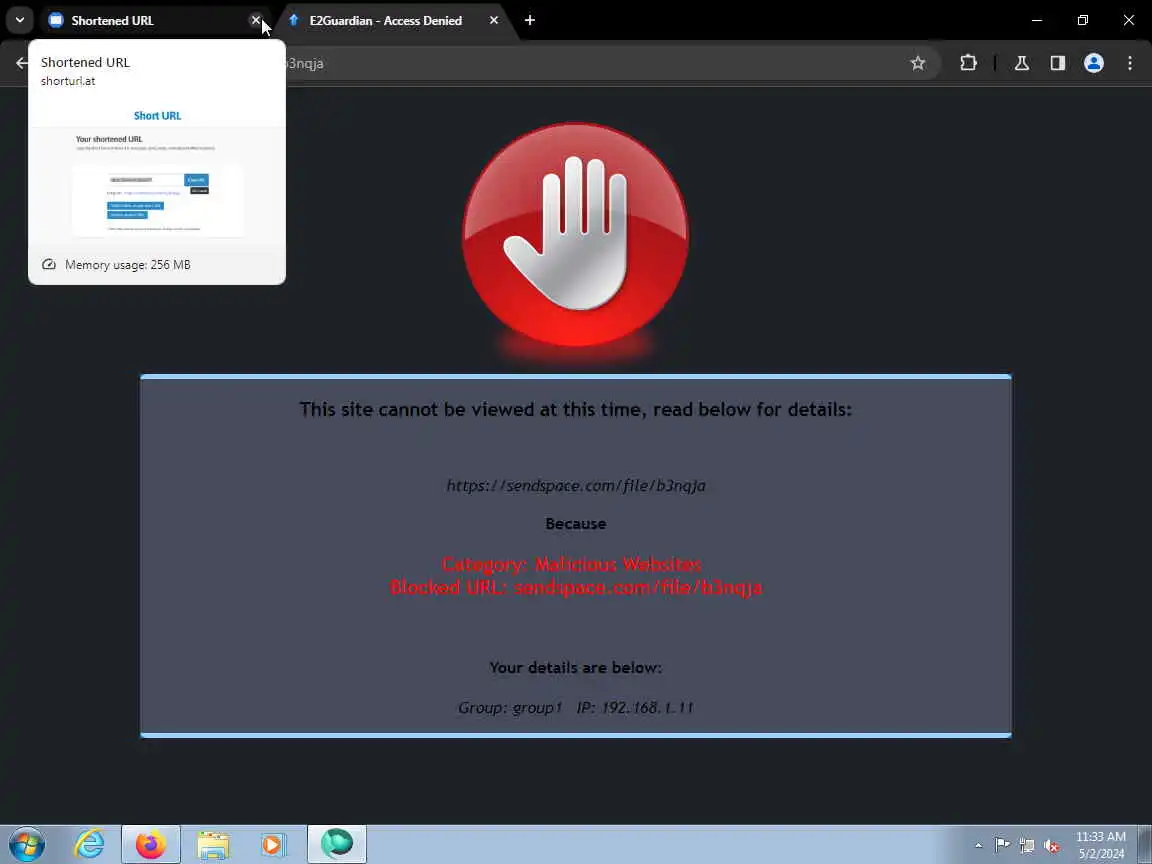Launch Internet Explorer from the taskbar
The height and width of the screenshot is (864, 1152).
coord(89,844)
